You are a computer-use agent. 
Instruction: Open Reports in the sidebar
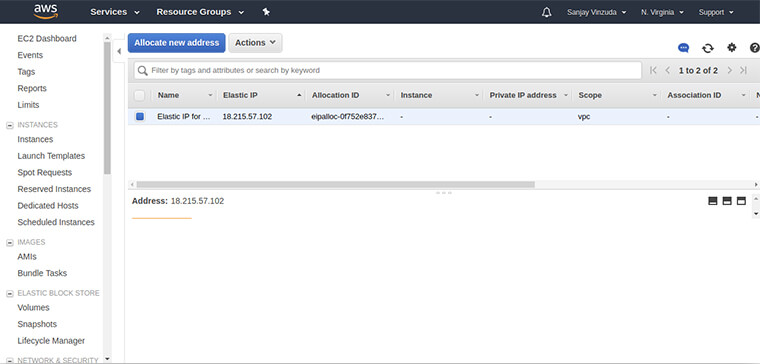32,88
